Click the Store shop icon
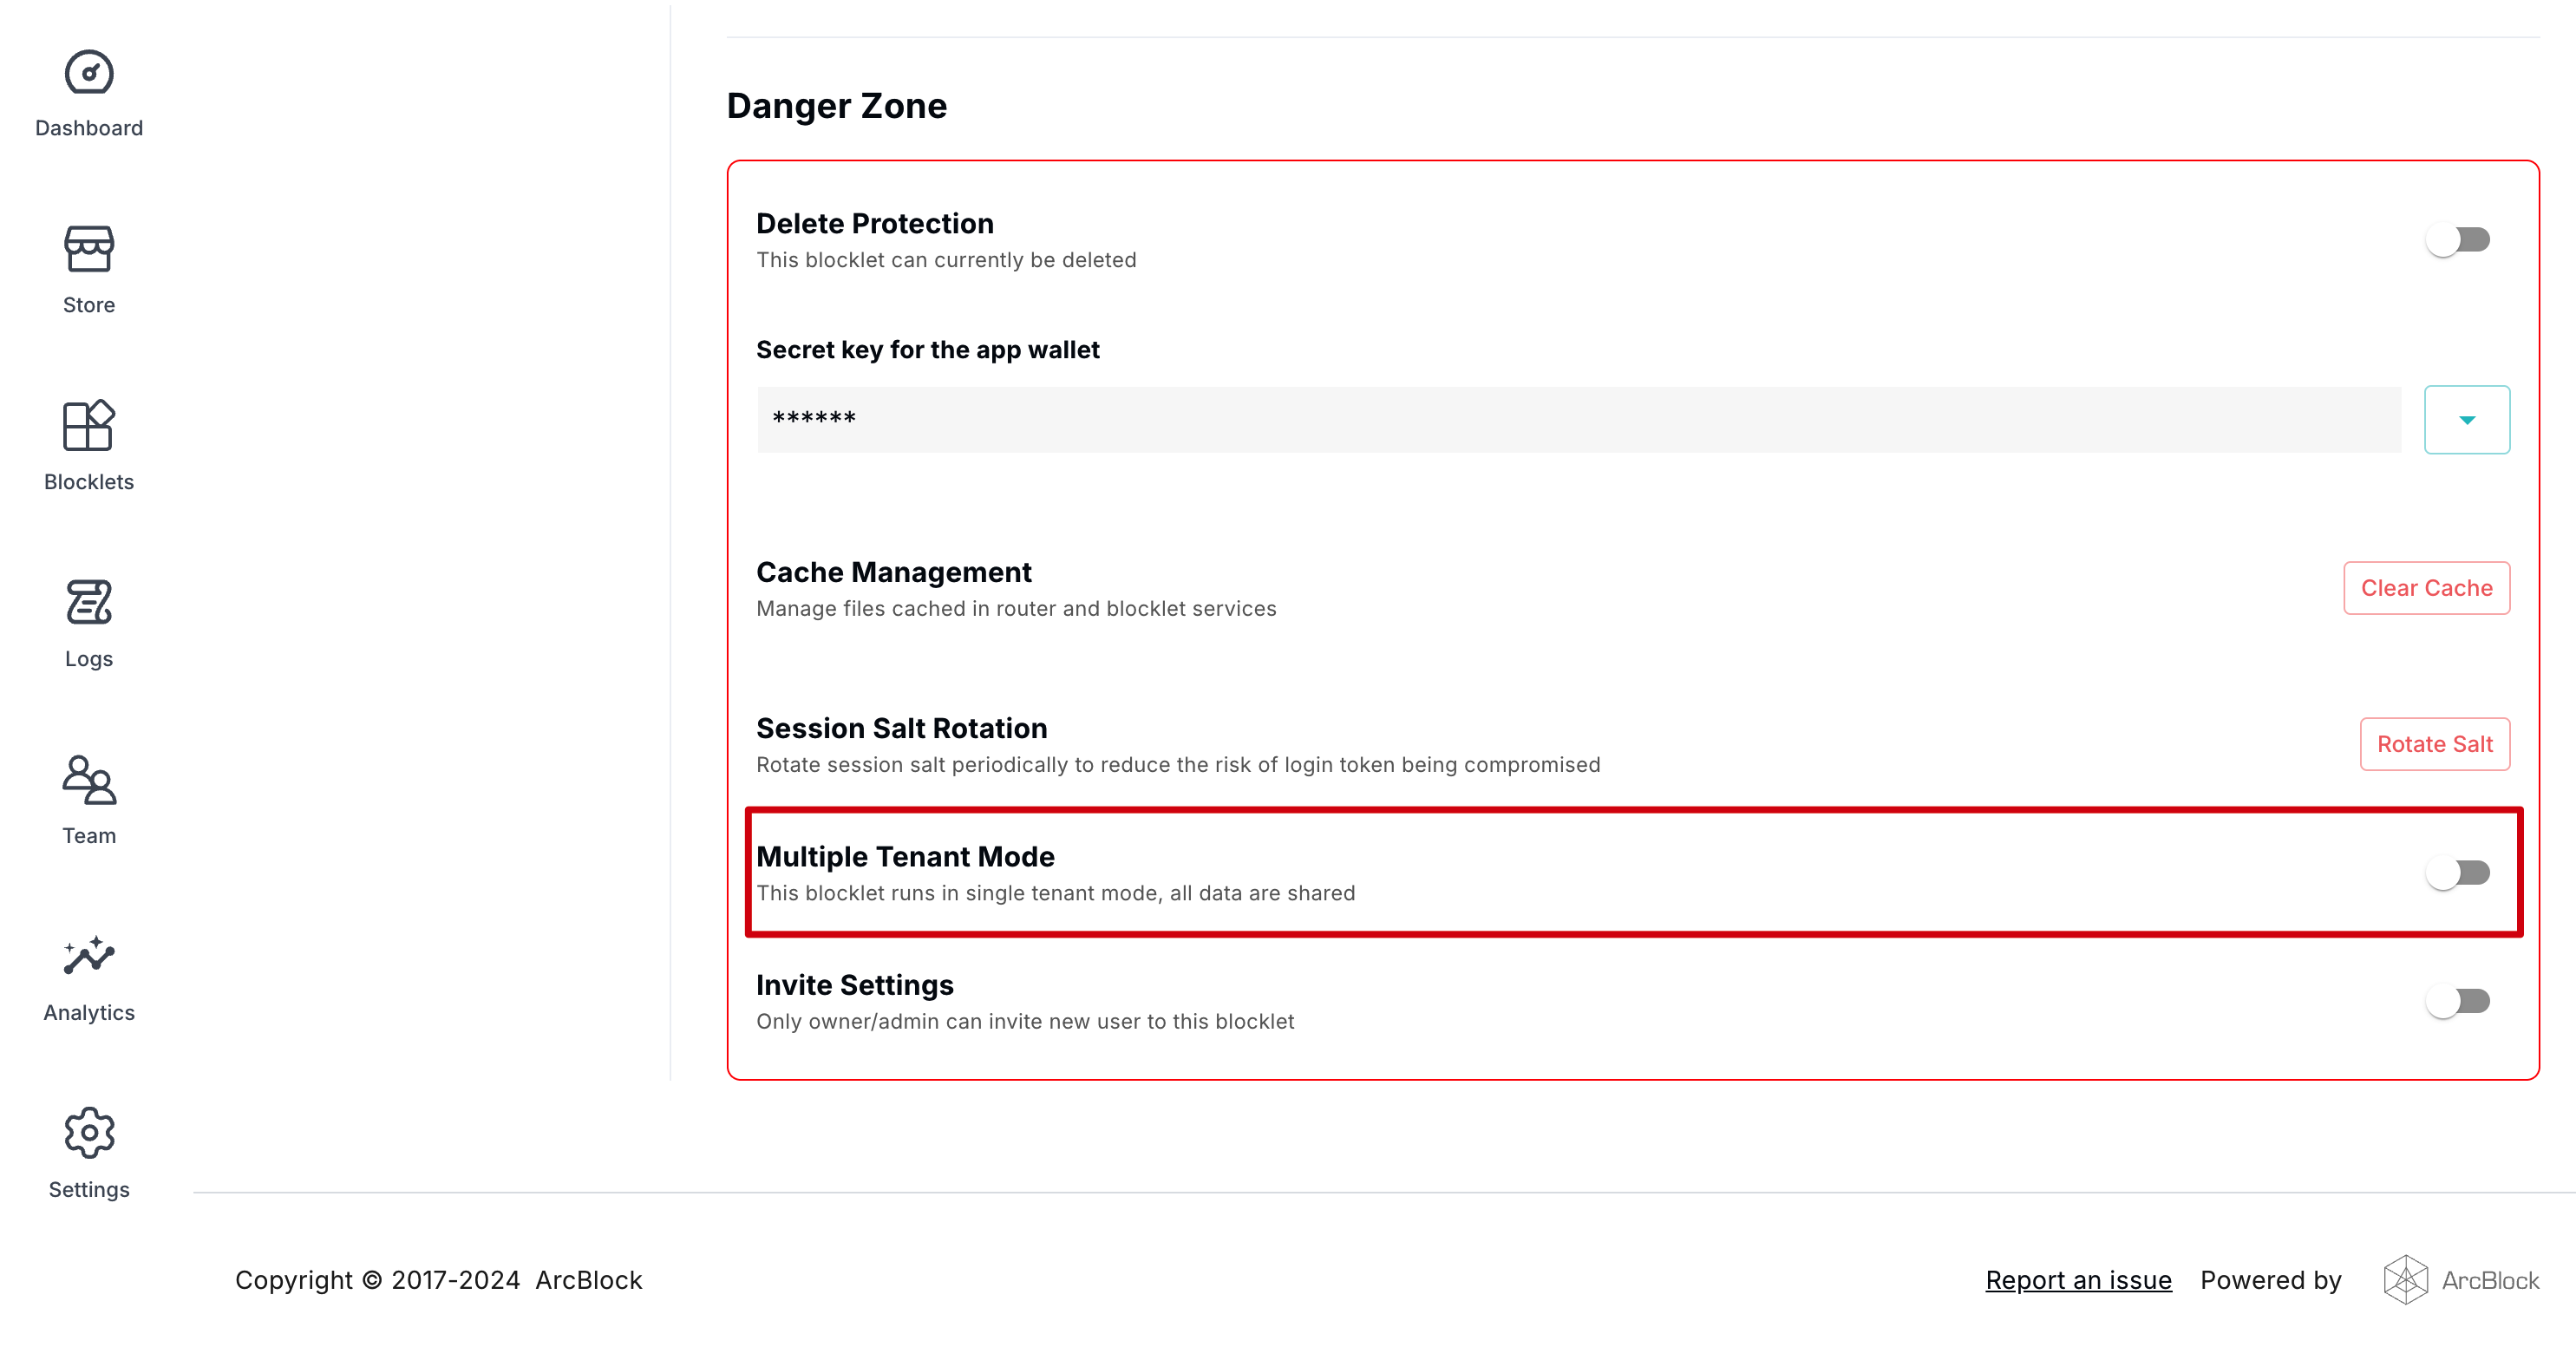This screenshot has width=2576, height=1360. 89,249
